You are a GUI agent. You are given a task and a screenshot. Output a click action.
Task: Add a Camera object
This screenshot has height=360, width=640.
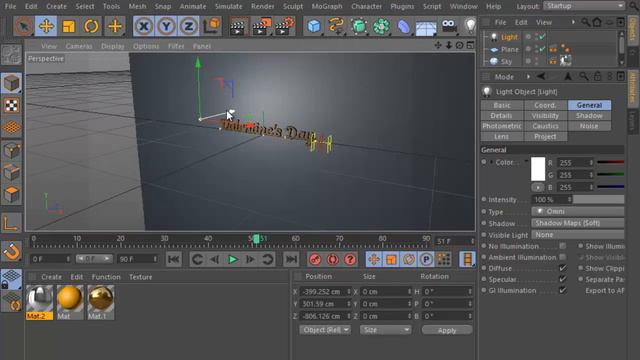tap(449, 26)
